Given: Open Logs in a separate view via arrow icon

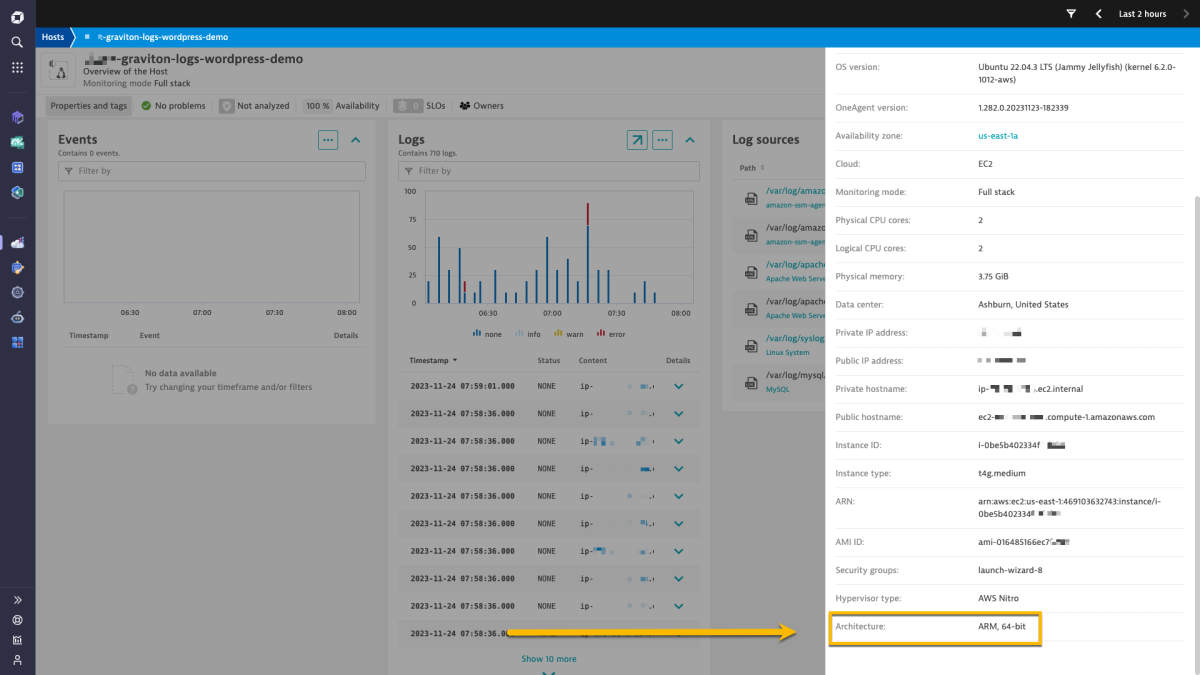Looking at the screenshot, I should (637, 140).
